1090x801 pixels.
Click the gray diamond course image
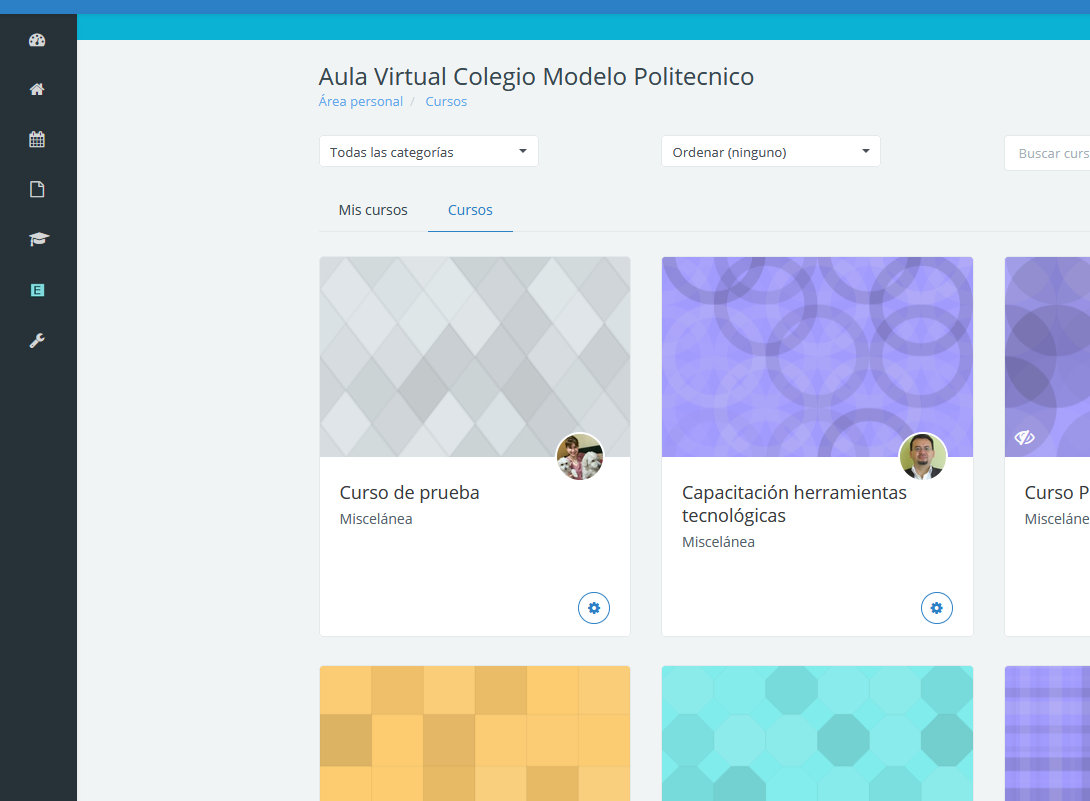[x=475, y=357]
